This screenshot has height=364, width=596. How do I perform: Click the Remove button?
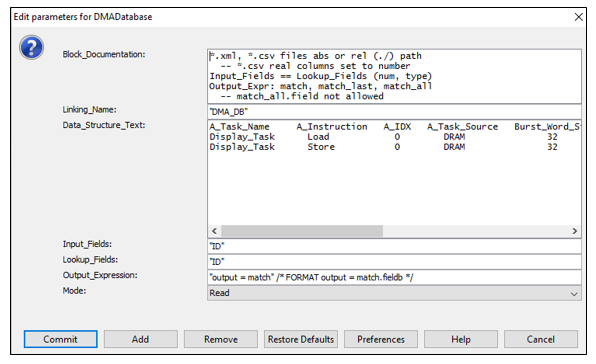click(x=221, y=339)
